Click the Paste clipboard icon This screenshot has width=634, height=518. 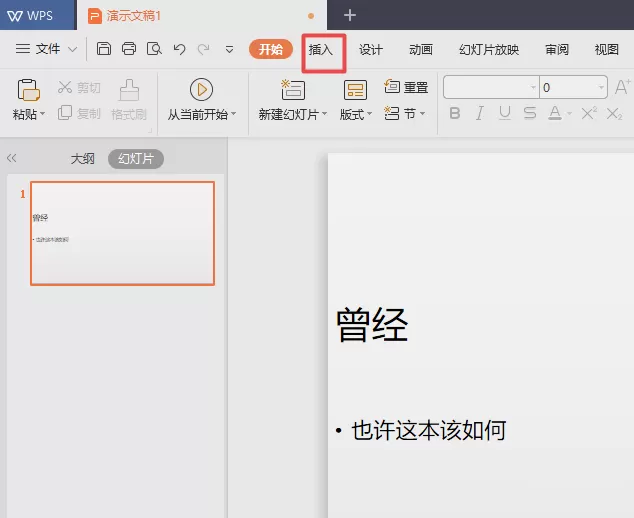point(28,90)
